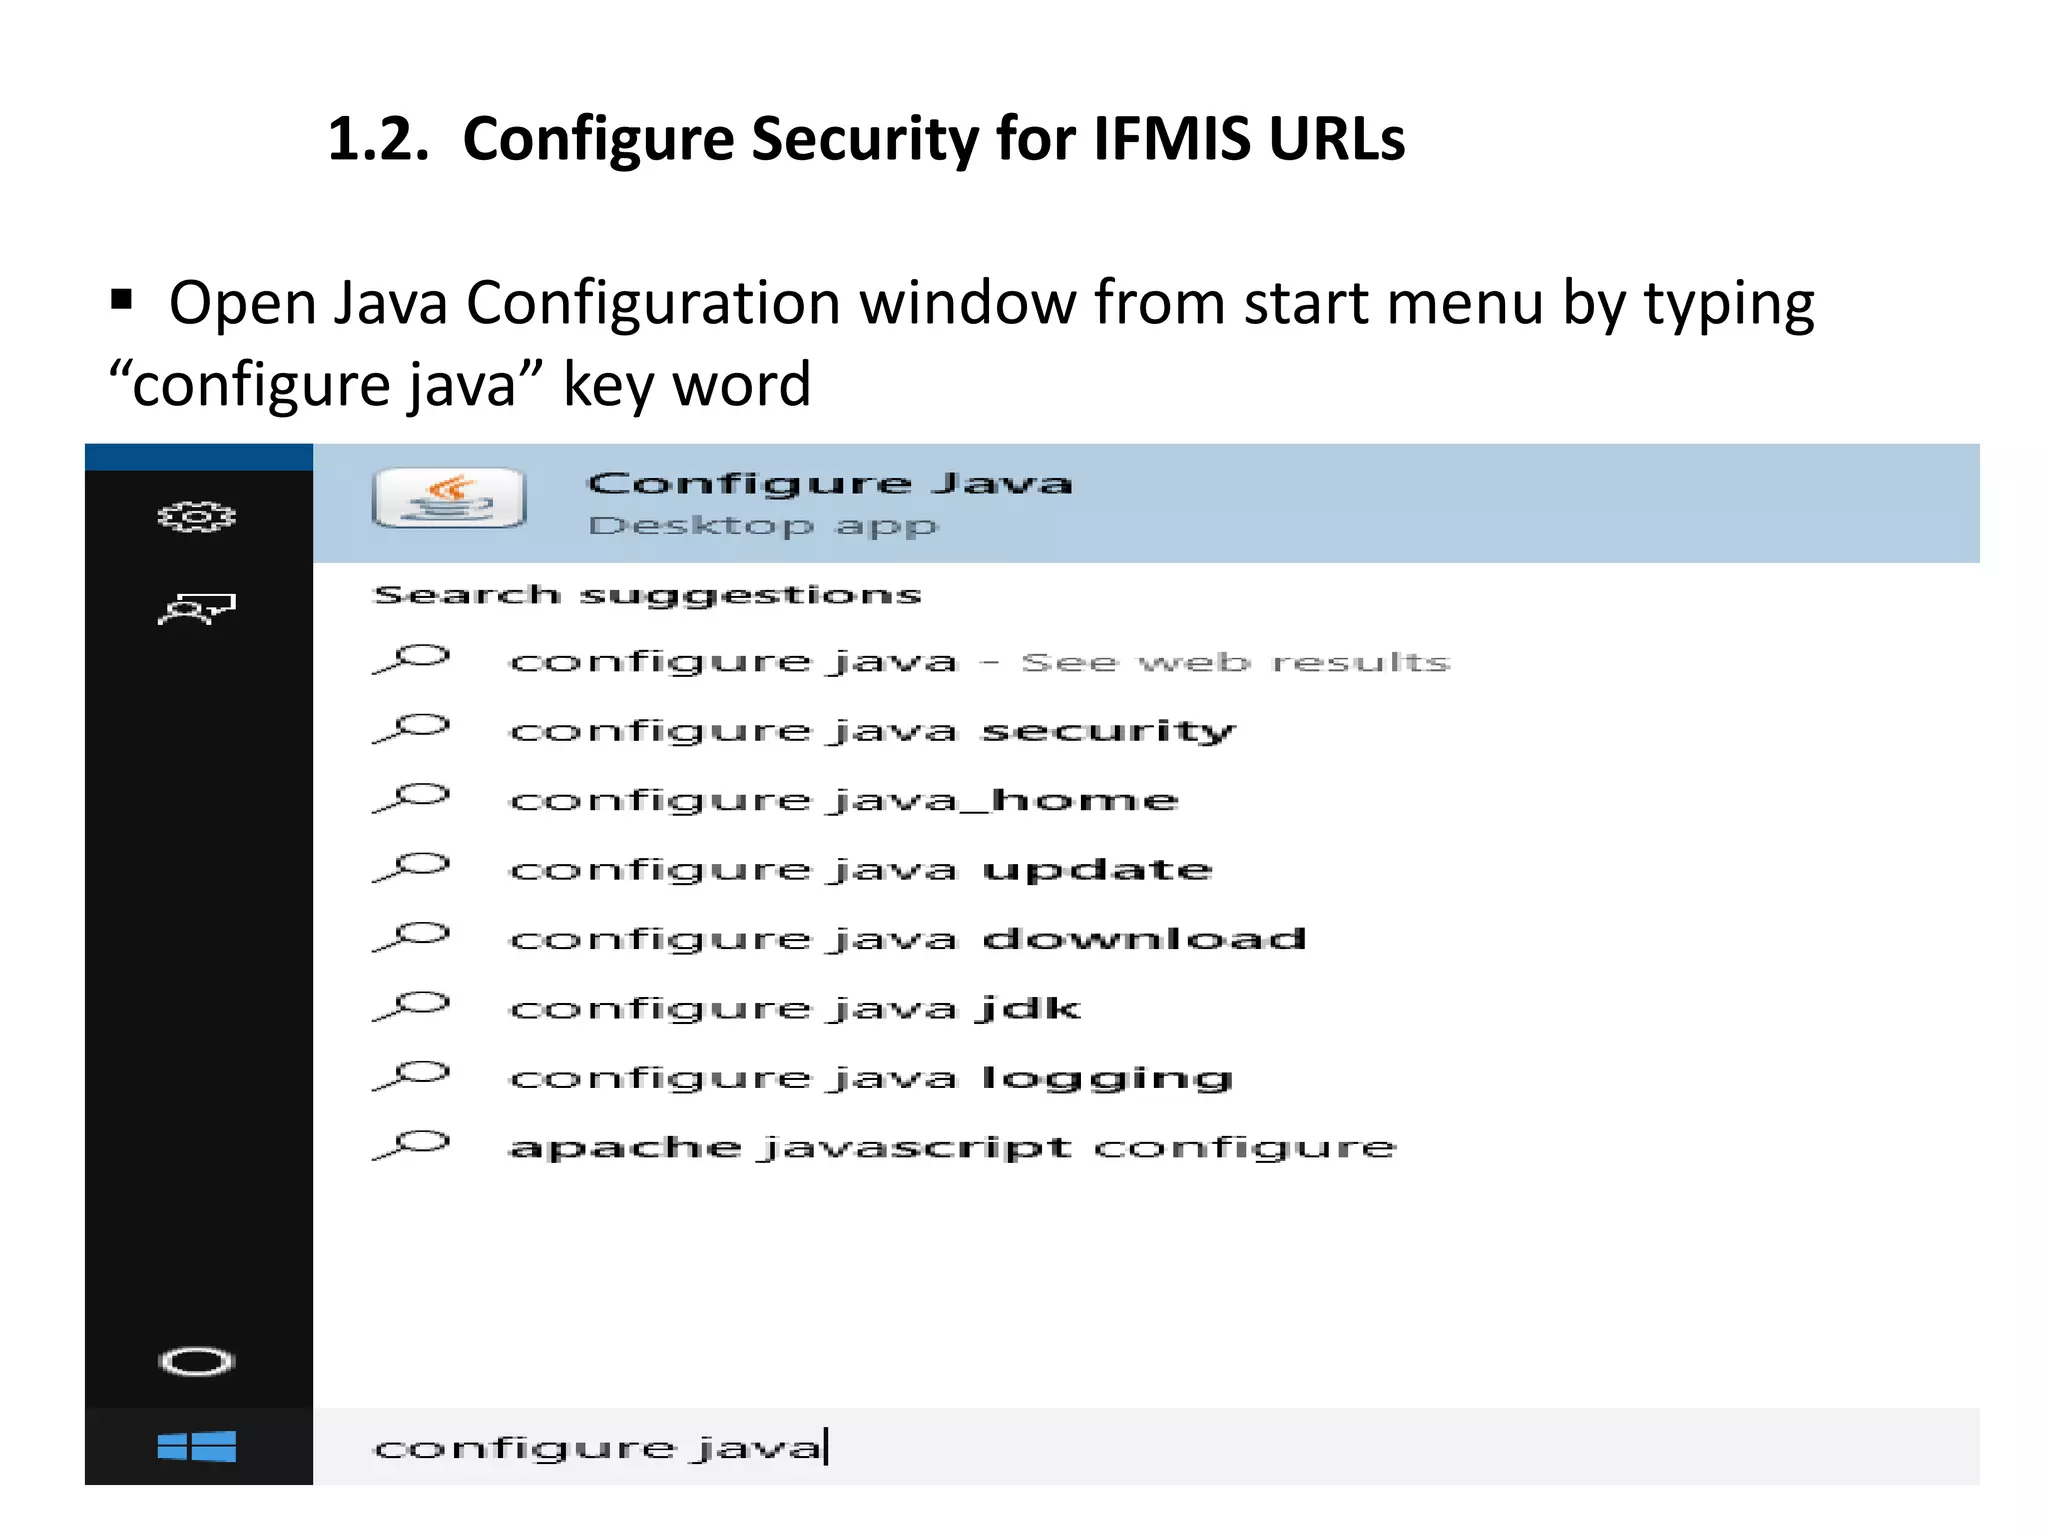Click the Java coffee cup icon
Screen dimensions: 2048x1536
(x=448, y=498)
